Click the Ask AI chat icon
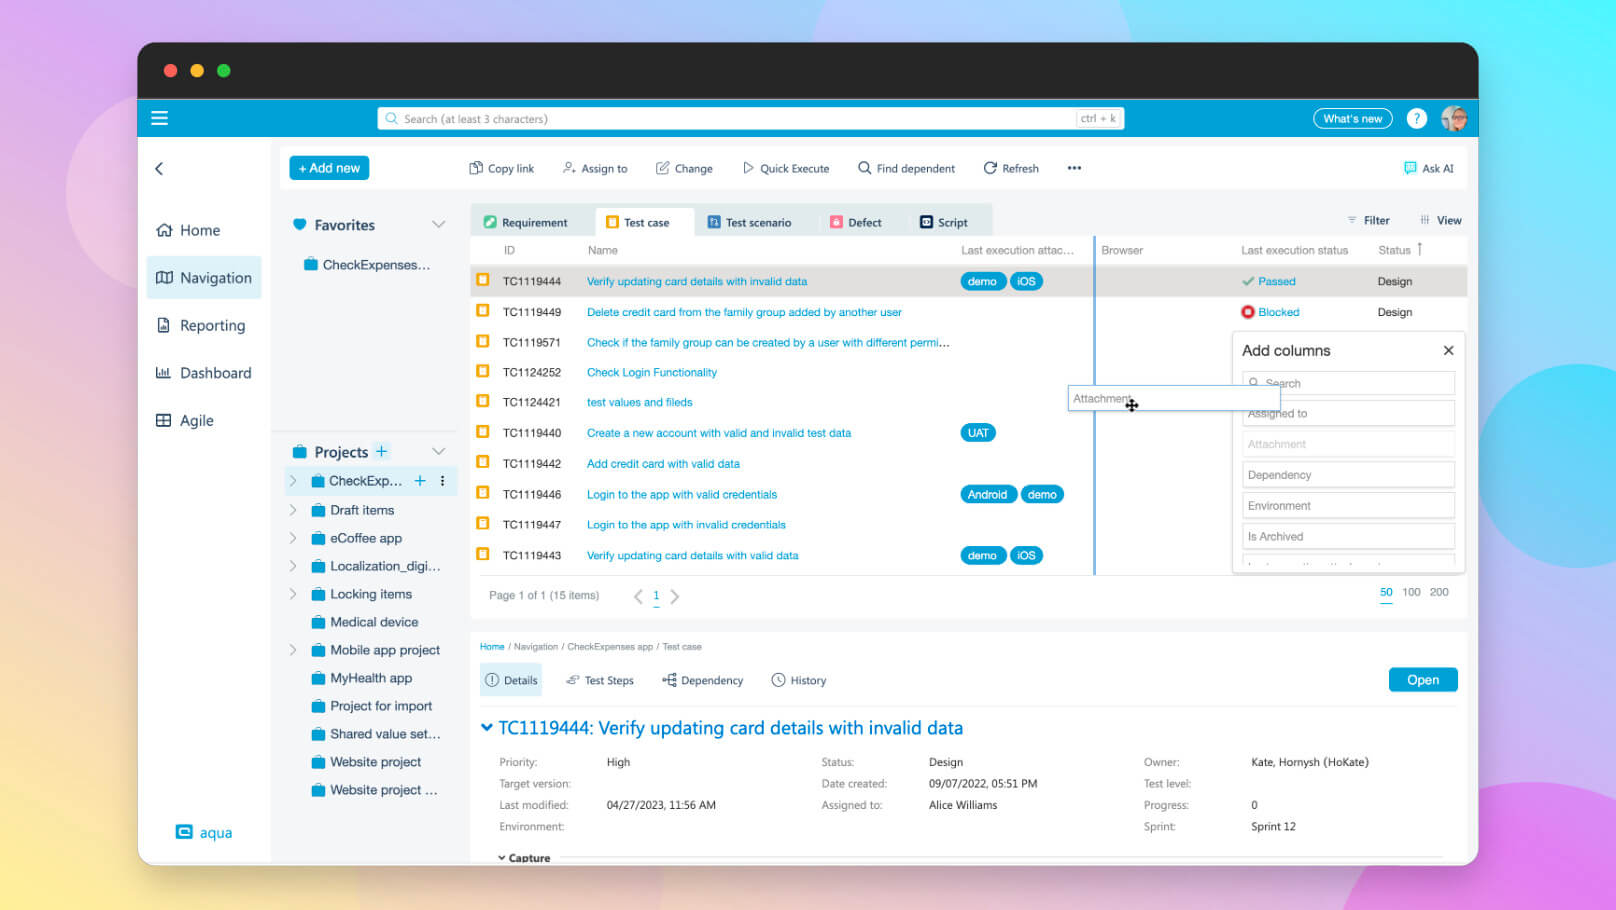This screenshot has height=910, width=1616. point(1410,168)
